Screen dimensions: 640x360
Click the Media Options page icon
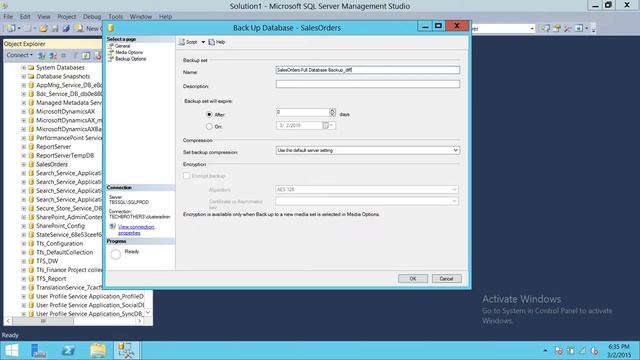111,52
